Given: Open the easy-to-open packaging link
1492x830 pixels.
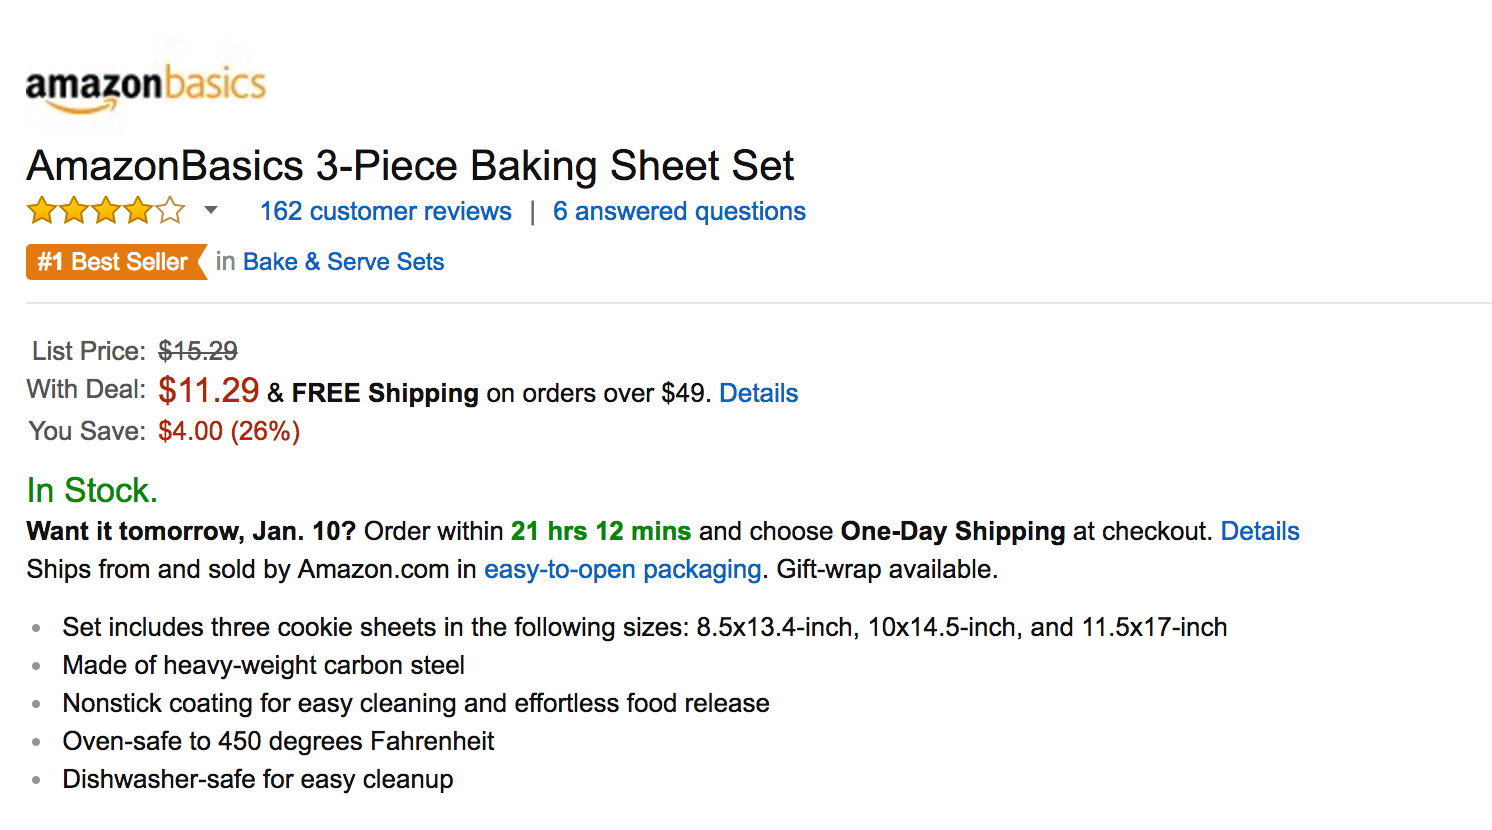Looking at the screenshot, I should pyautogui.click(x=623, y=570).
